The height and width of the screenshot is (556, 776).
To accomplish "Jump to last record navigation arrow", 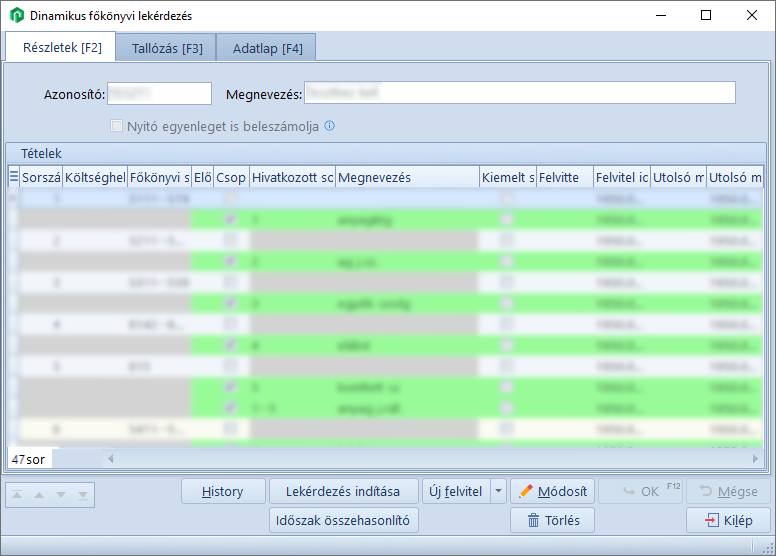I will point(83,494).
